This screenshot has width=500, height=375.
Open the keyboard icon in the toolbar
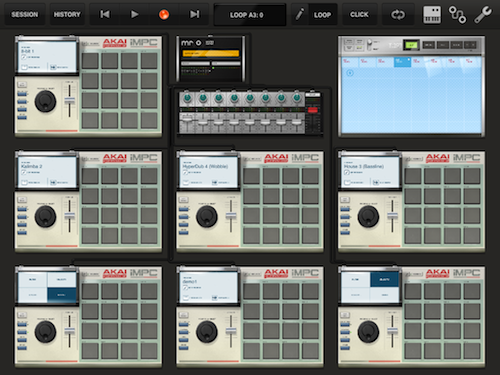coord(432,15)
